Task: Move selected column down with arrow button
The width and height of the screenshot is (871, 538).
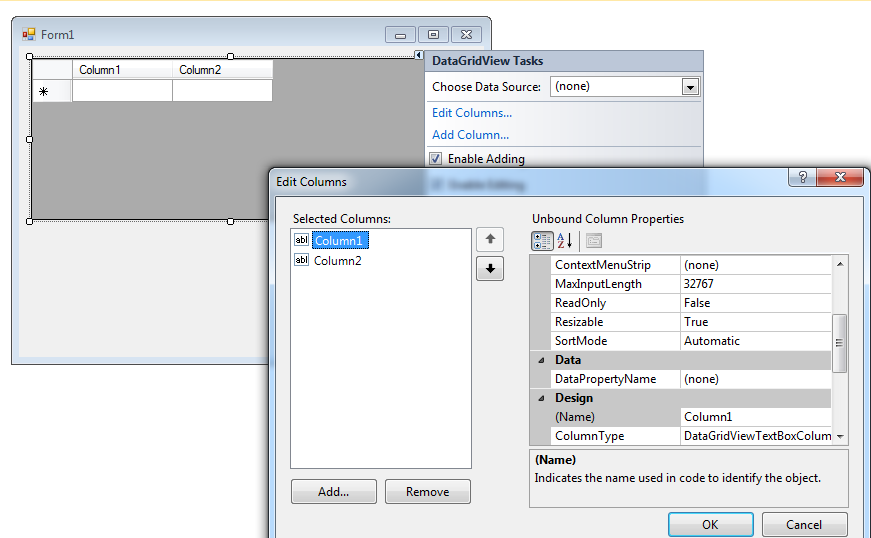Action: [x=490, y=269]
